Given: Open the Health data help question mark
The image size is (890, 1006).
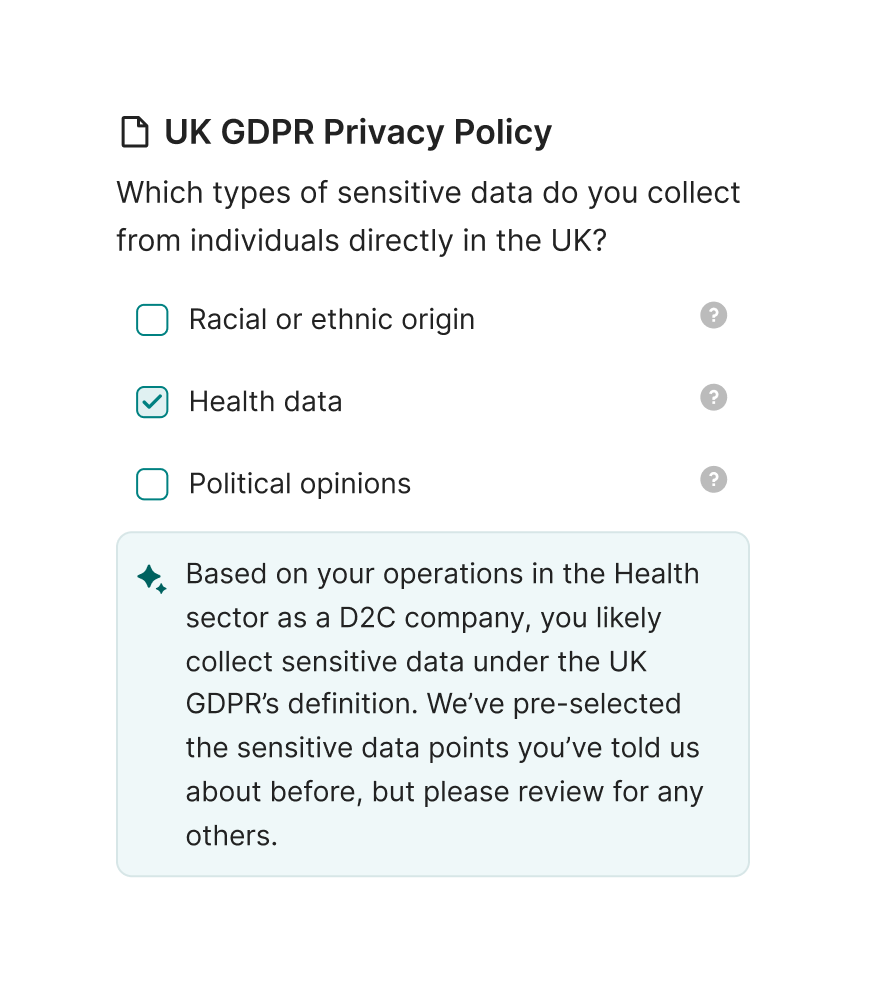Looking at the screenshot, I should click(713, 398).
